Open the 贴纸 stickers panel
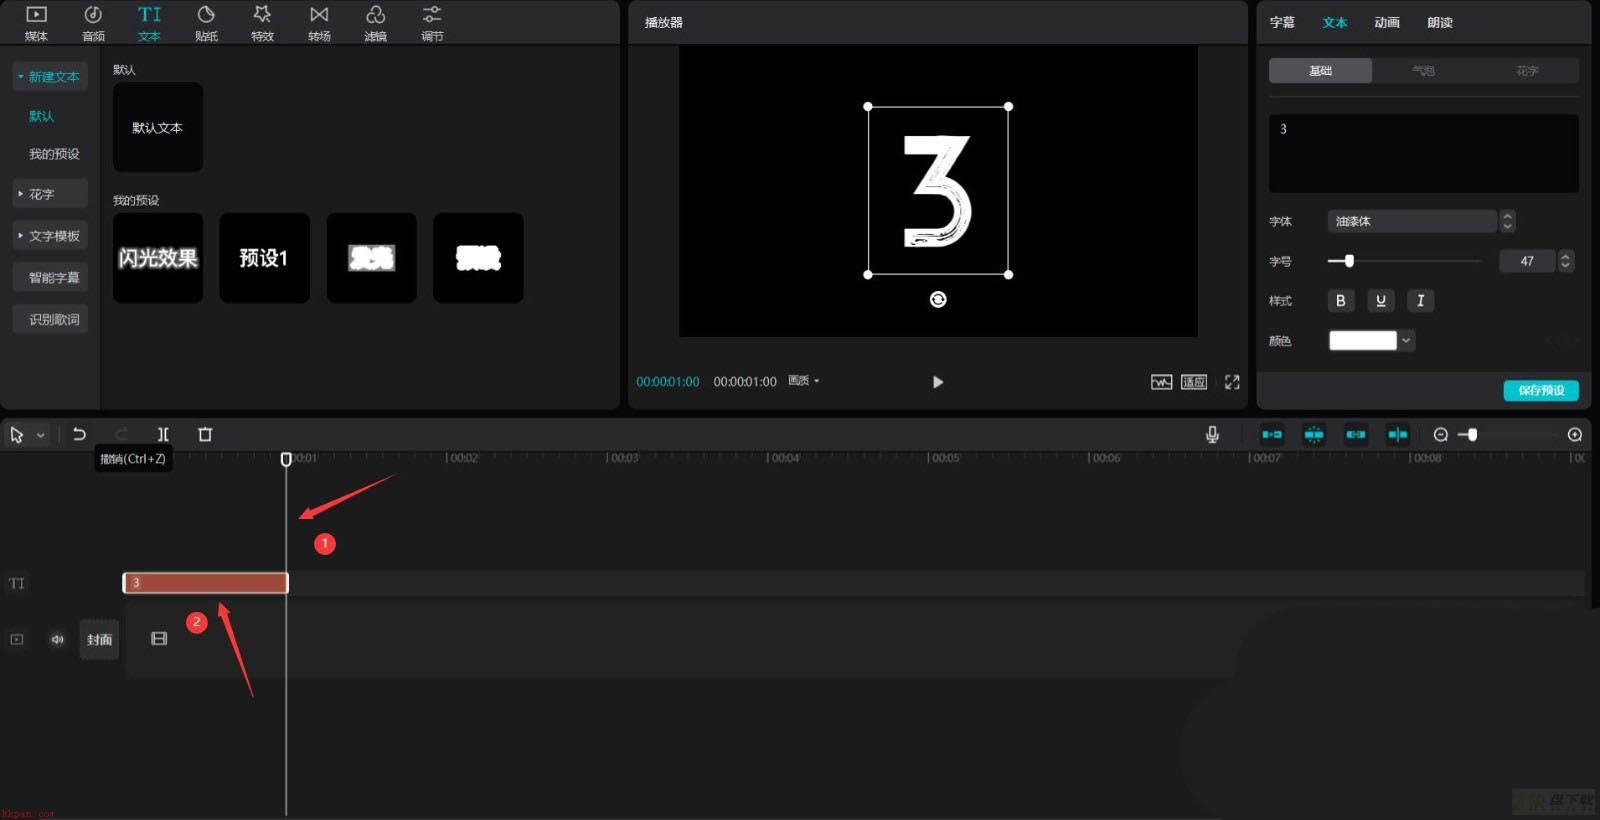The height and width of the screenshot is (820, 1600). click(x=206, y=22)
